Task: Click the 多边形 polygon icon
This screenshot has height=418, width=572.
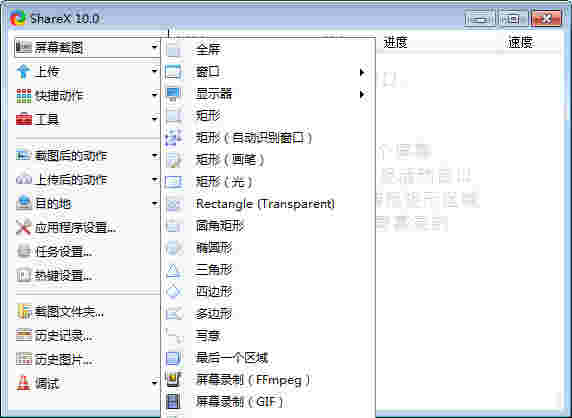Action: click(x=173, y=314)
